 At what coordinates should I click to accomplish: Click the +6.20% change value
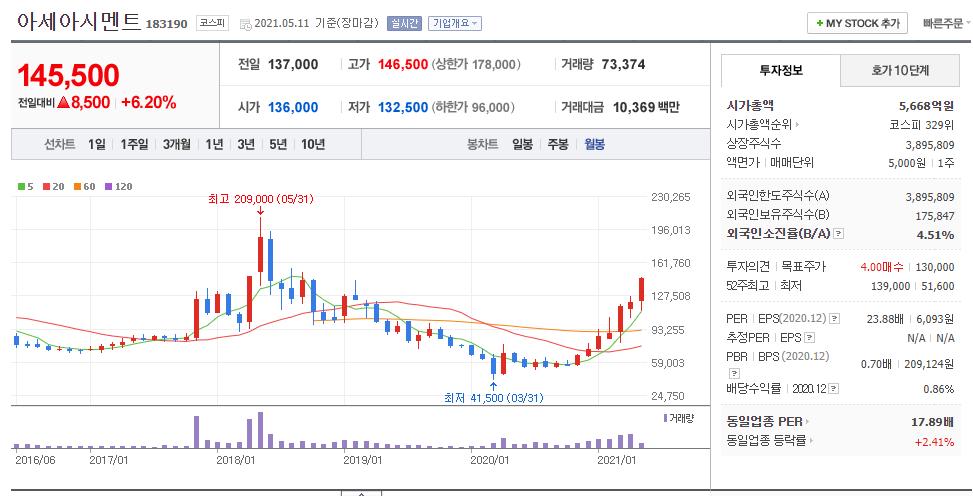point(148,102)
